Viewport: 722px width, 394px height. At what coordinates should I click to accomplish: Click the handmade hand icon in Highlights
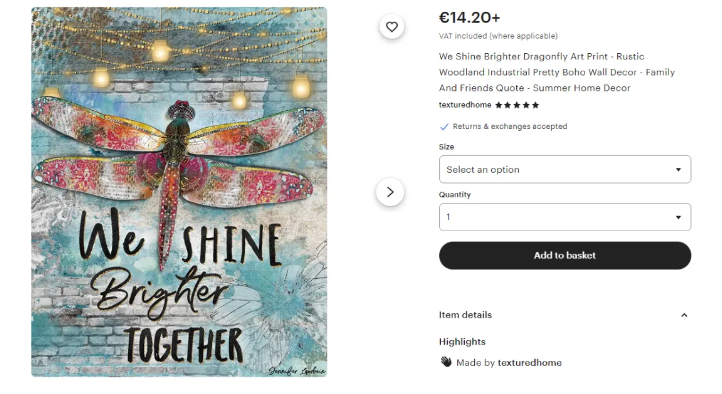click(446, 362)
